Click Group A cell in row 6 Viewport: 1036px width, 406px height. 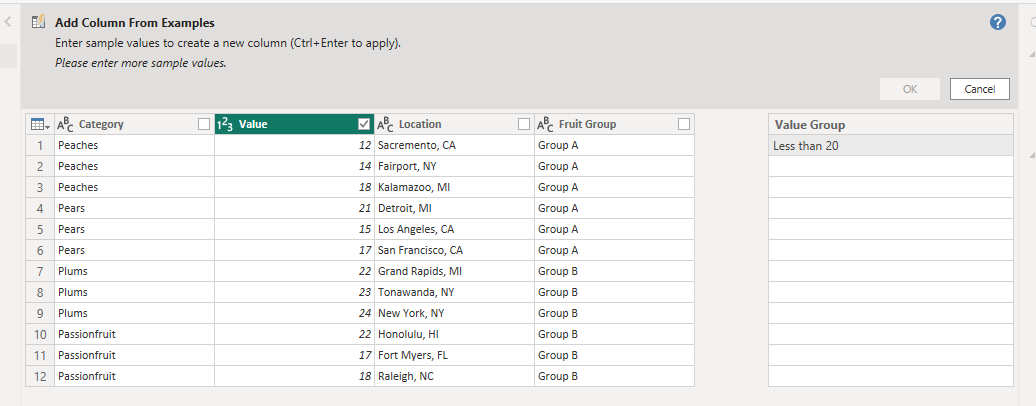coord(614,251)
